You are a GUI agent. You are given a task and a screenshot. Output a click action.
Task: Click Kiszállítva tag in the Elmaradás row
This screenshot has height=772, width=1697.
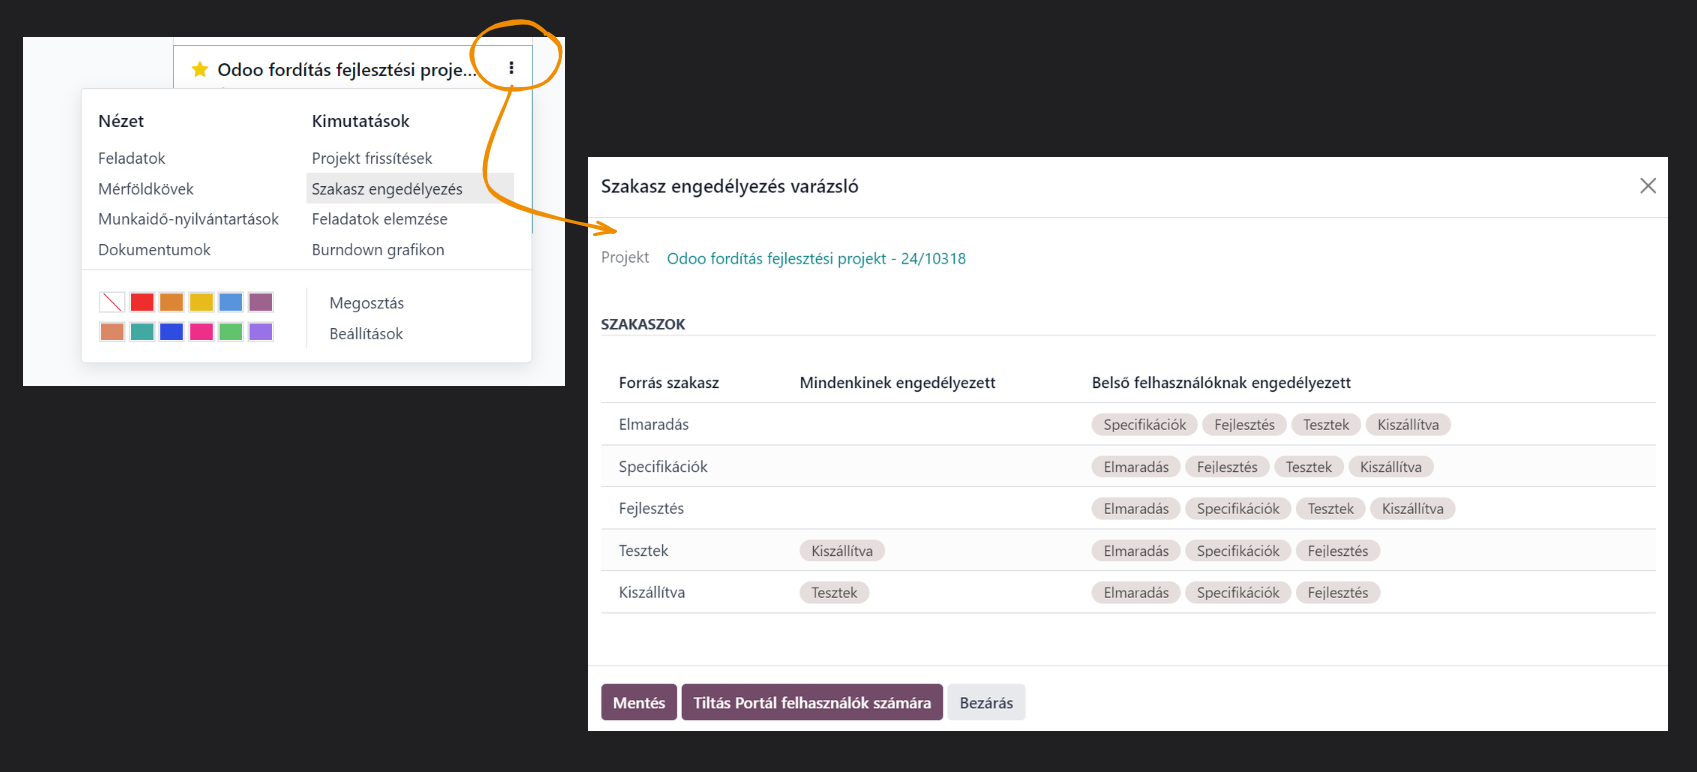(1408, 425)
